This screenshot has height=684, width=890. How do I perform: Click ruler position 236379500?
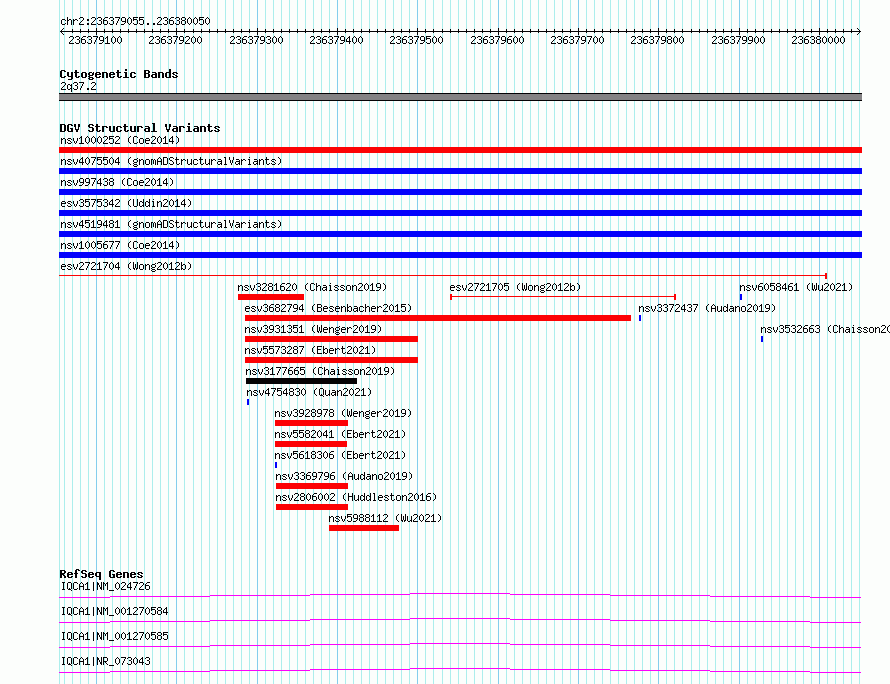point(417,40)
